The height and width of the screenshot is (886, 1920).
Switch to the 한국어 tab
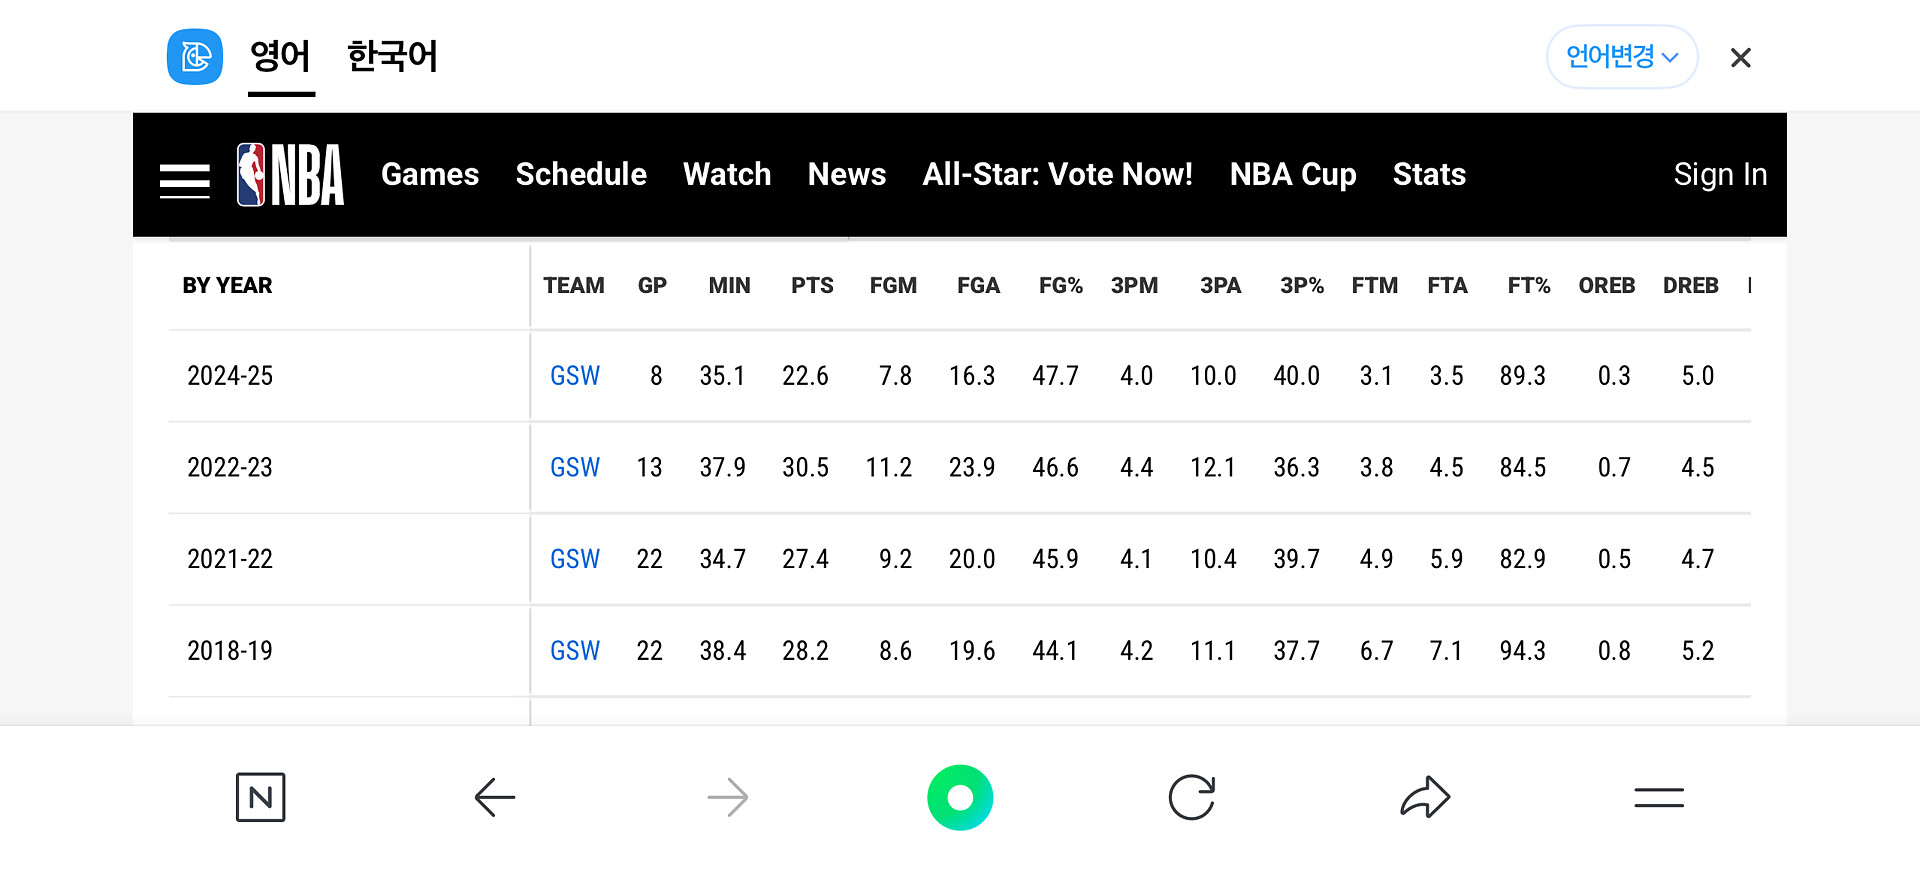click(392, 57)
